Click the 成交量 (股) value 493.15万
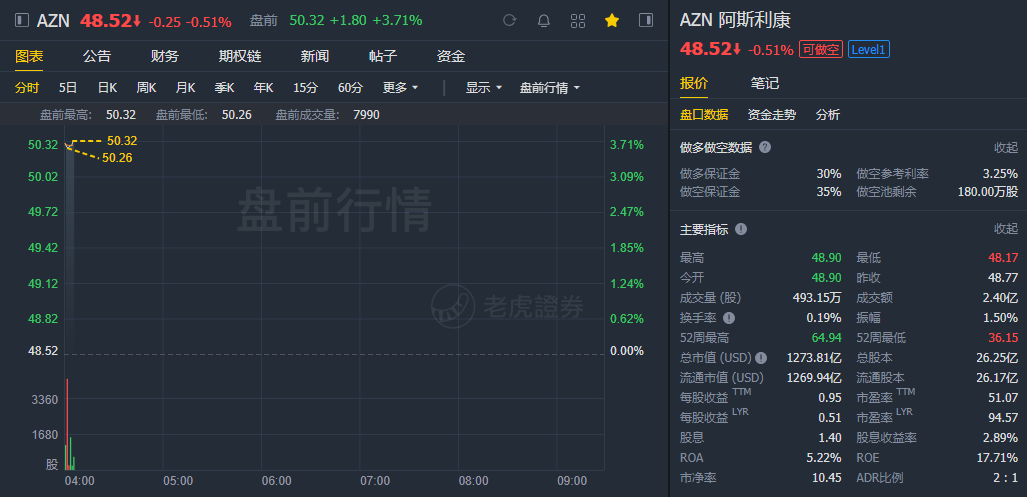The height and width of the screenshot is (497, 1027). point(817,299)
